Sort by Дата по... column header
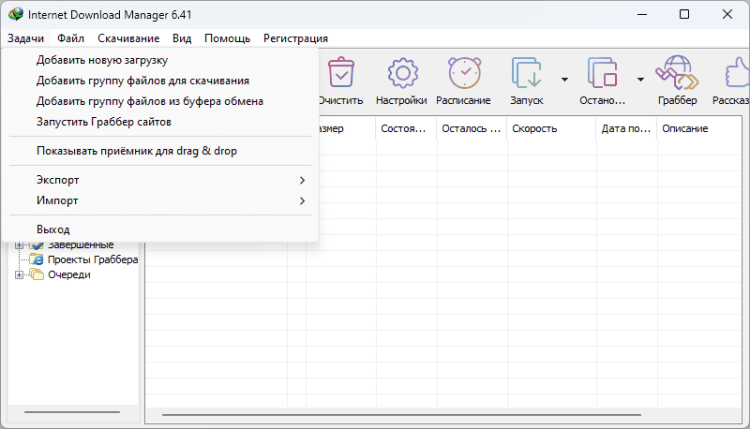Screen dimensions: 750x429 627,128
